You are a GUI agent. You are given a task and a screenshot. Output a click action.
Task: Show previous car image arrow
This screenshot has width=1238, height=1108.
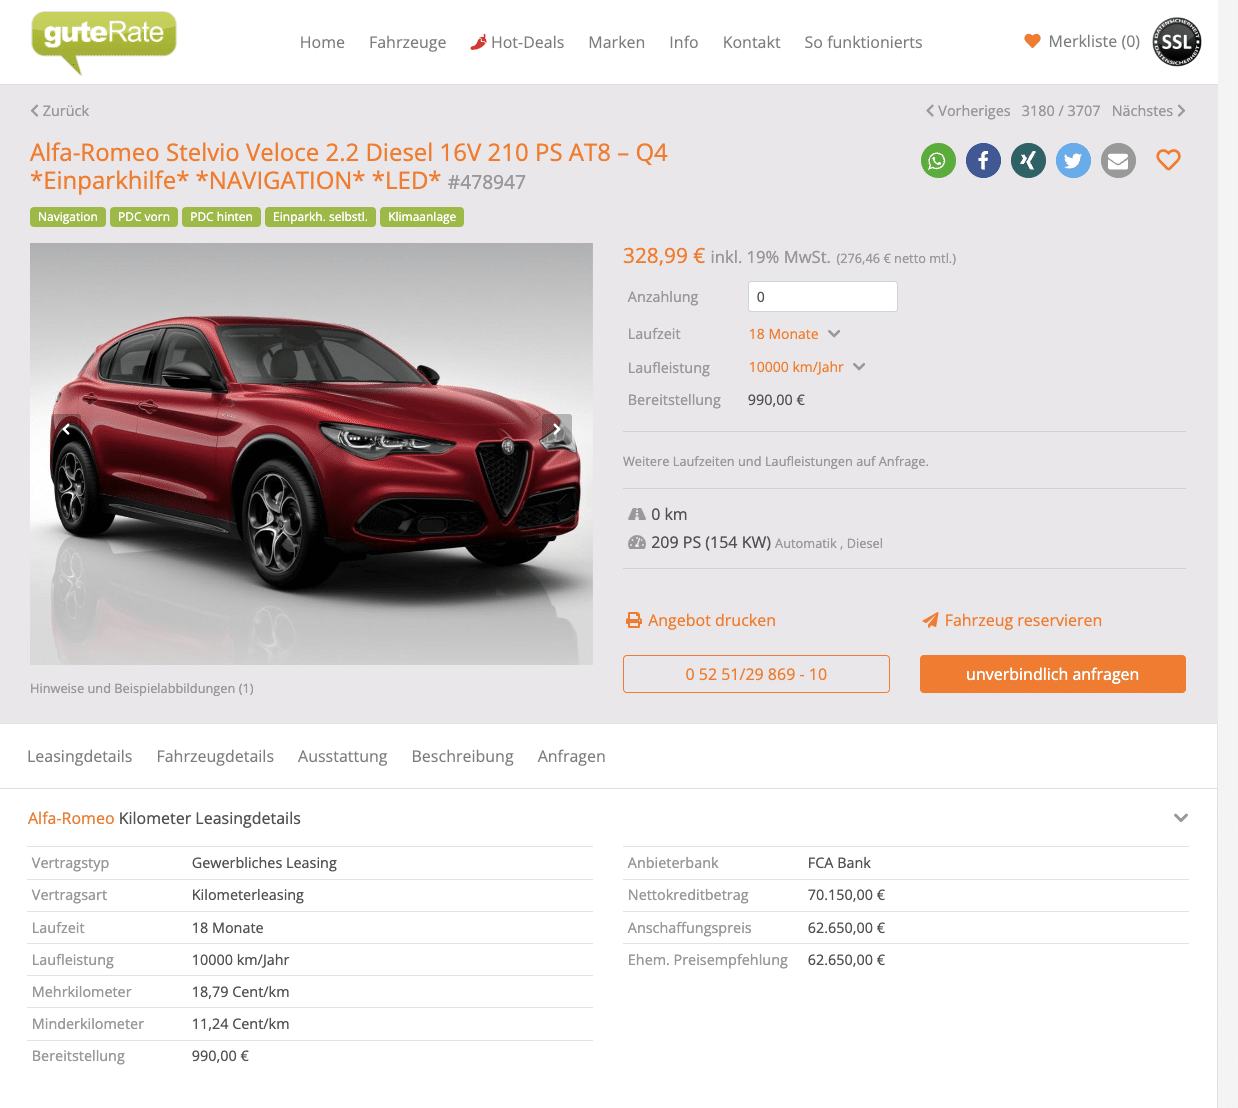pos(66,430)
